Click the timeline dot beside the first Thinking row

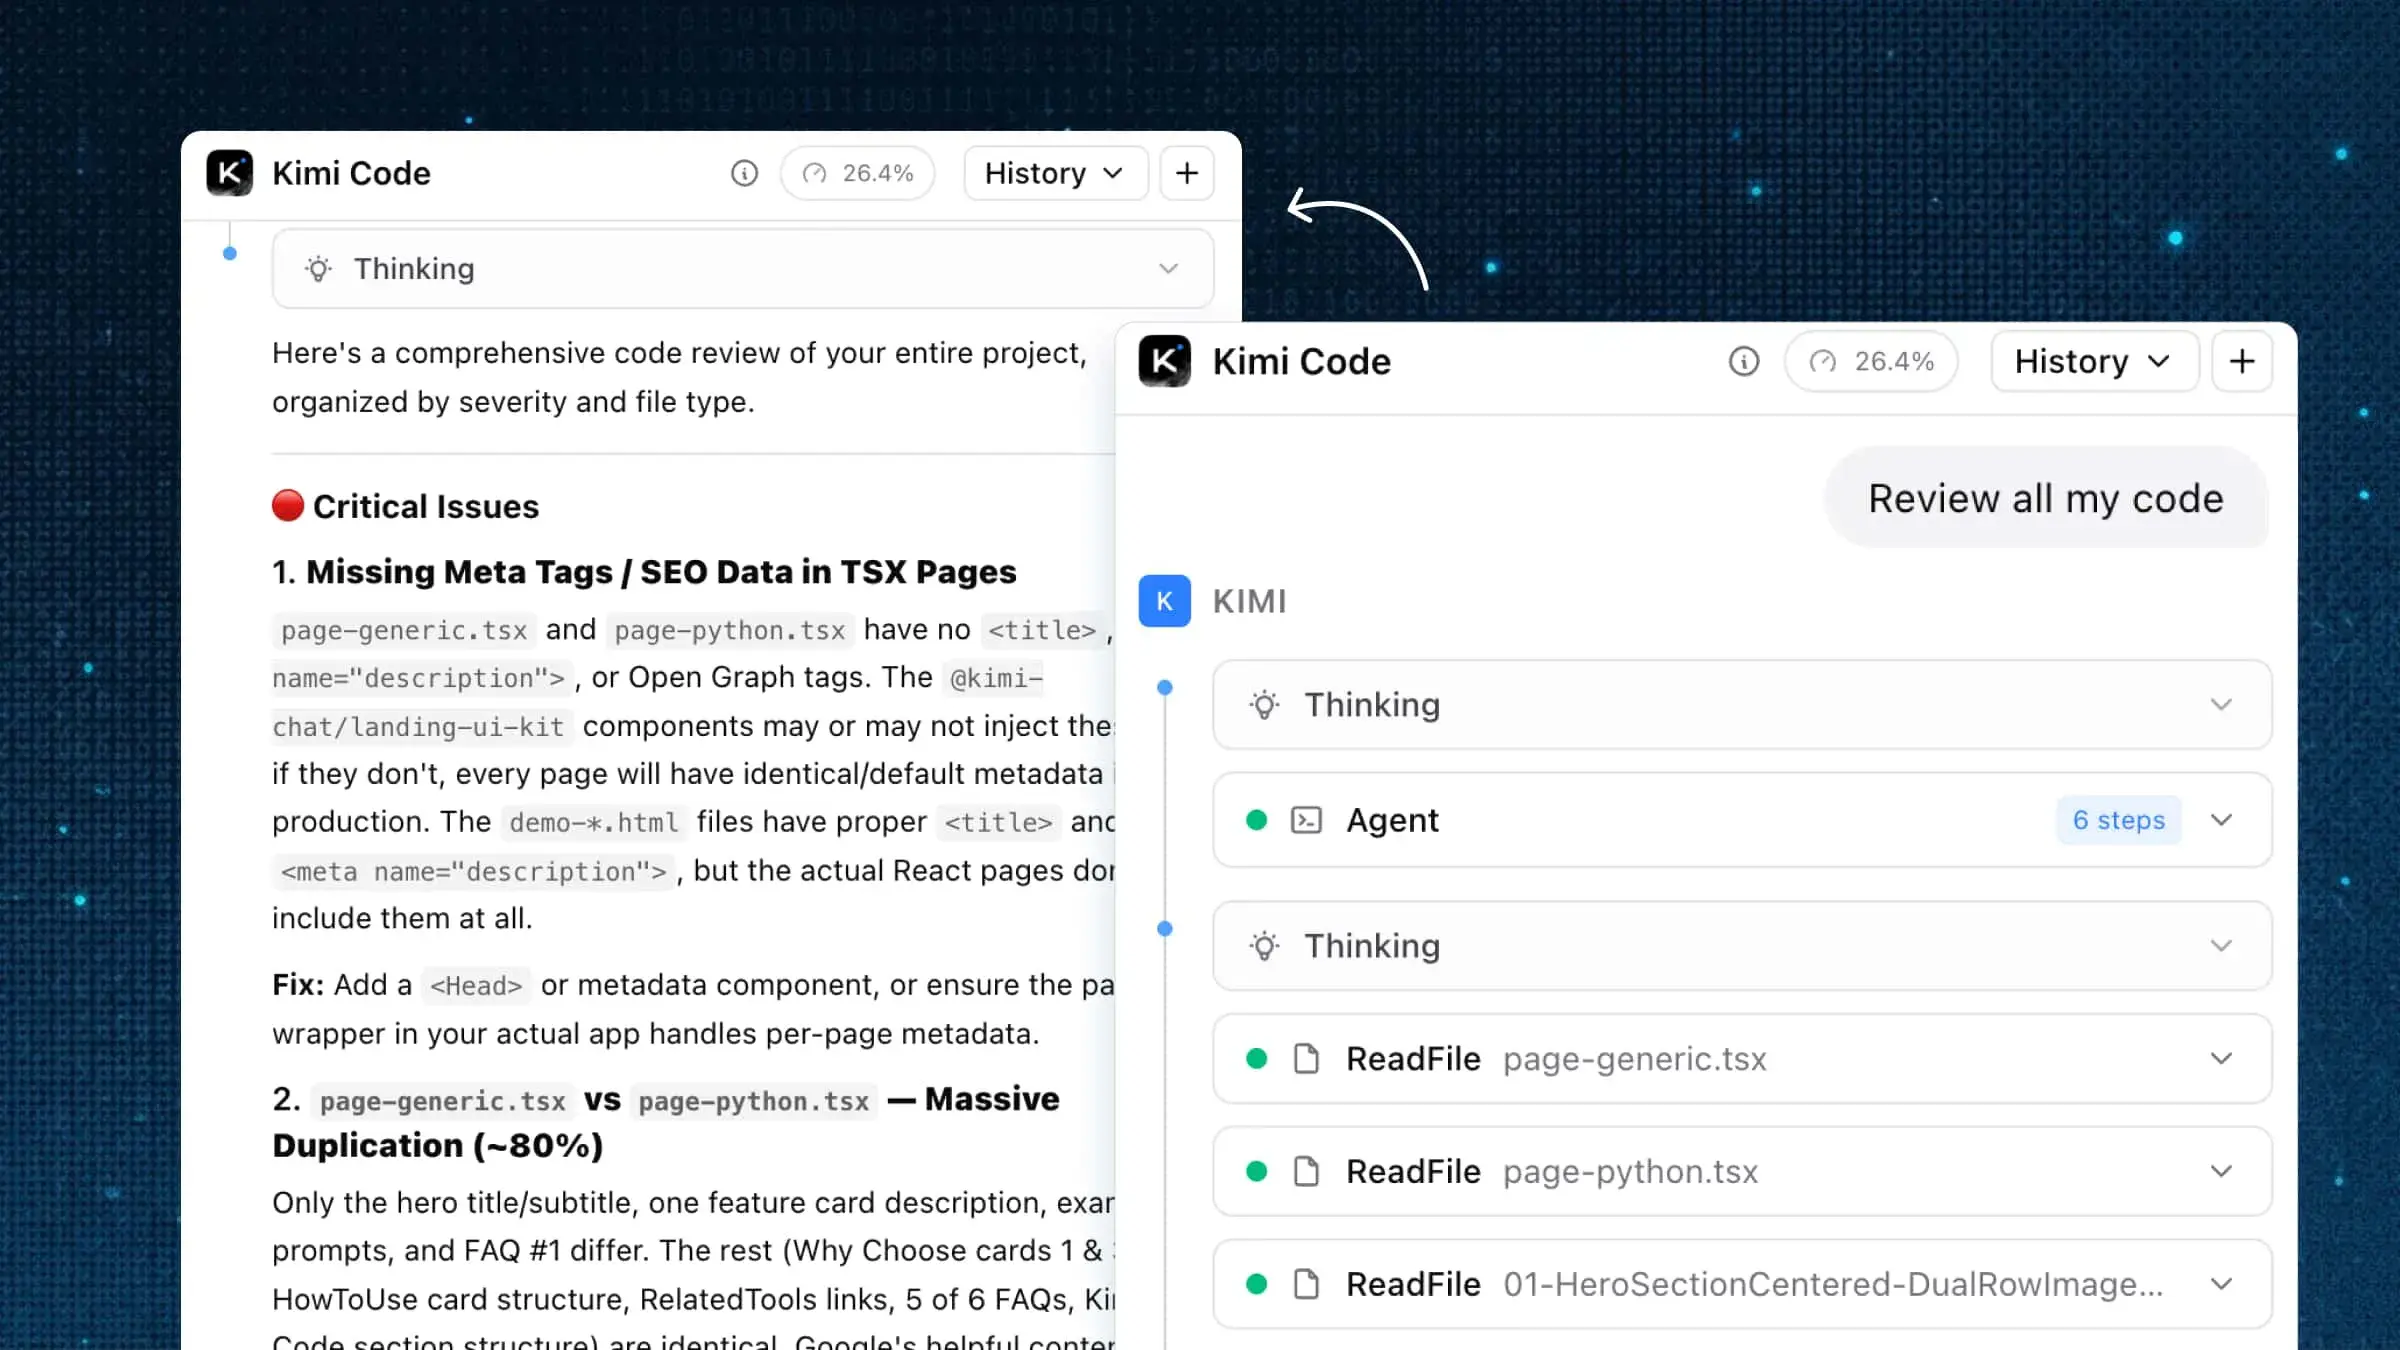click(x=1165, y=688)
